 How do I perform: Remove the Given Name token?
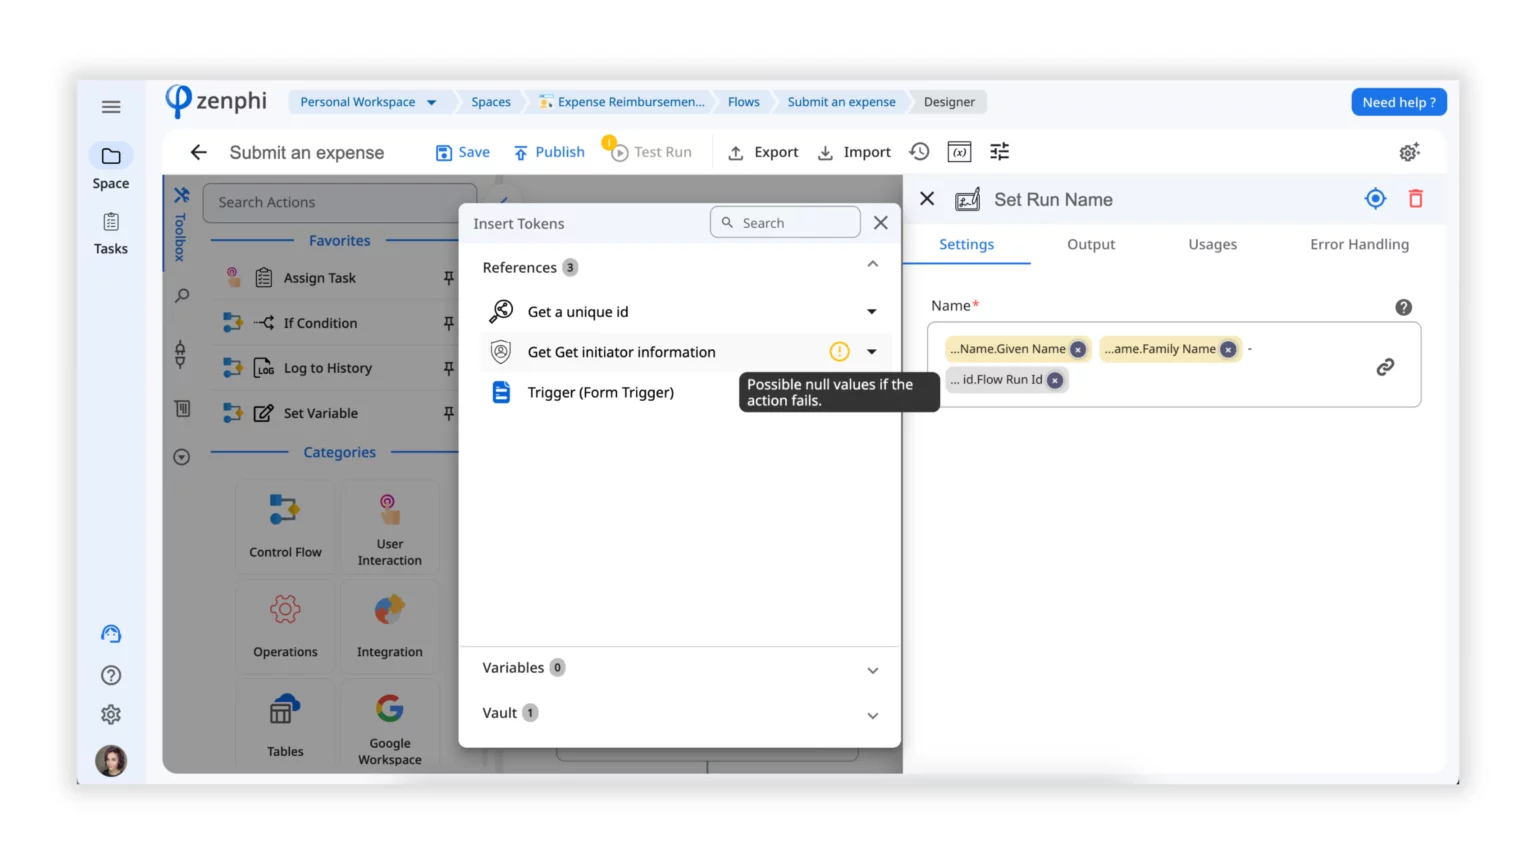pyautogui.click(x=1078, y=349)
